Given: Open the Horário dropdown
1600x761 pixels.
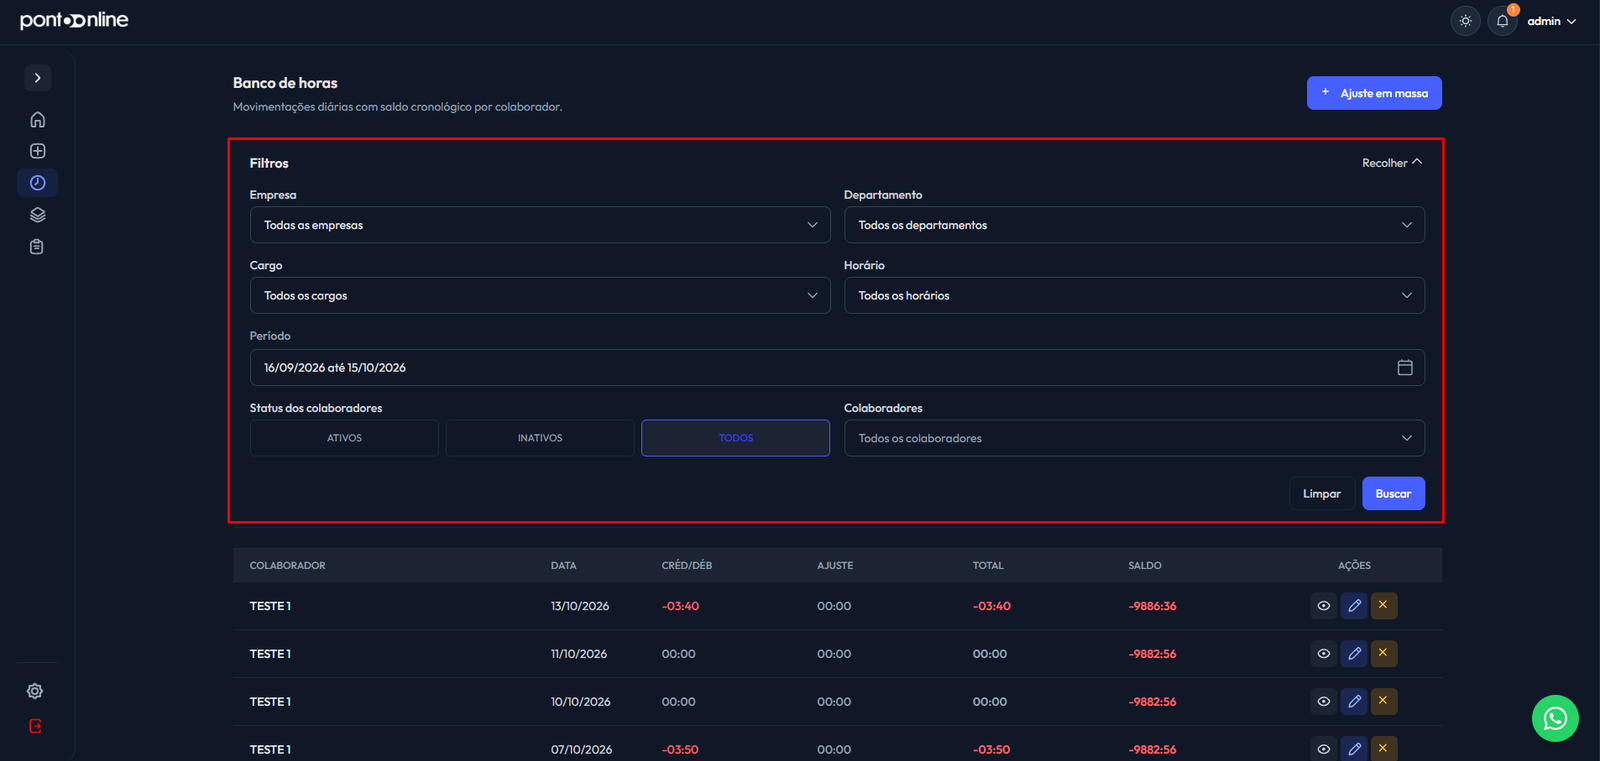Looking at the screenshot, I should pos(1134,295).
